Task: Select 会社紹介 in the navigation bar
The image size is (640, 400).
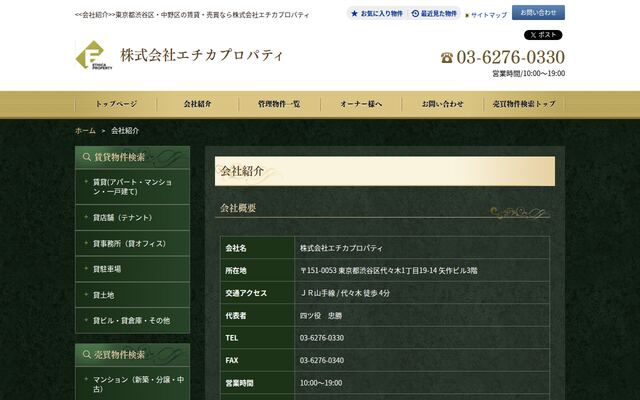Action: [x=198, y=104]
